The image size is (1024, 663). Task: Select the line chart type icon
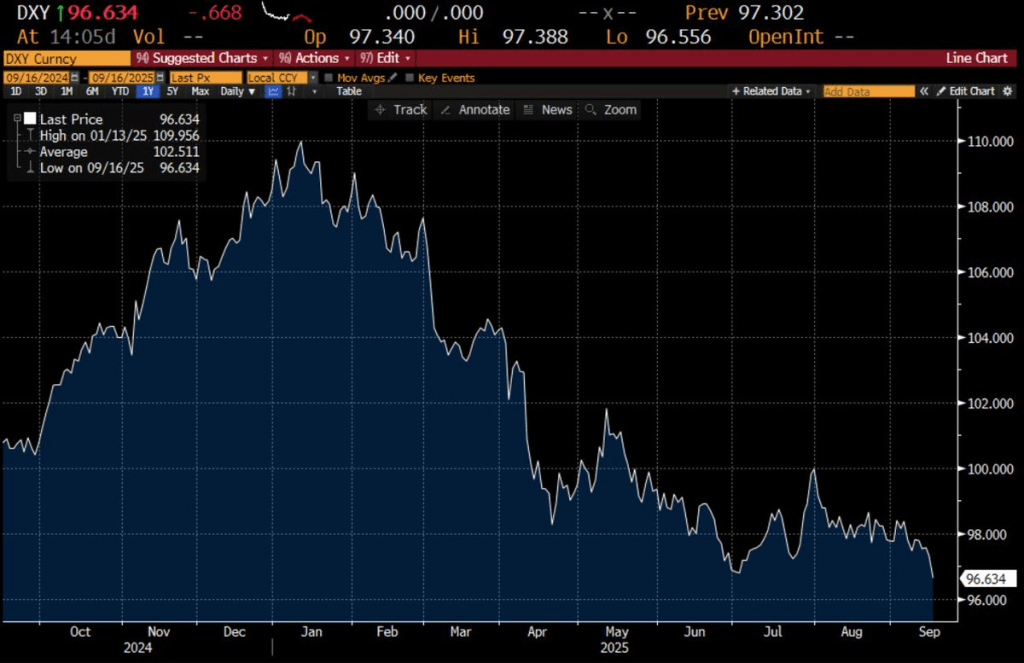(x=272, y=91)
